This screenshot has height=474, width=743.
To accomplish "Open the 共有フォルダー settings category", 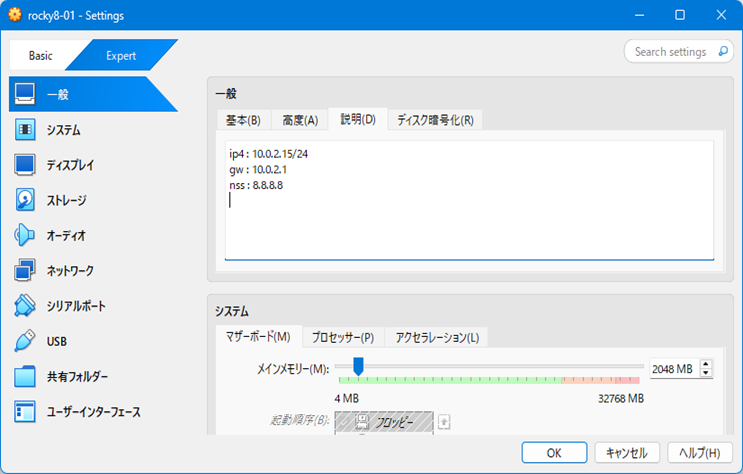I will click(x=94, y=376).
